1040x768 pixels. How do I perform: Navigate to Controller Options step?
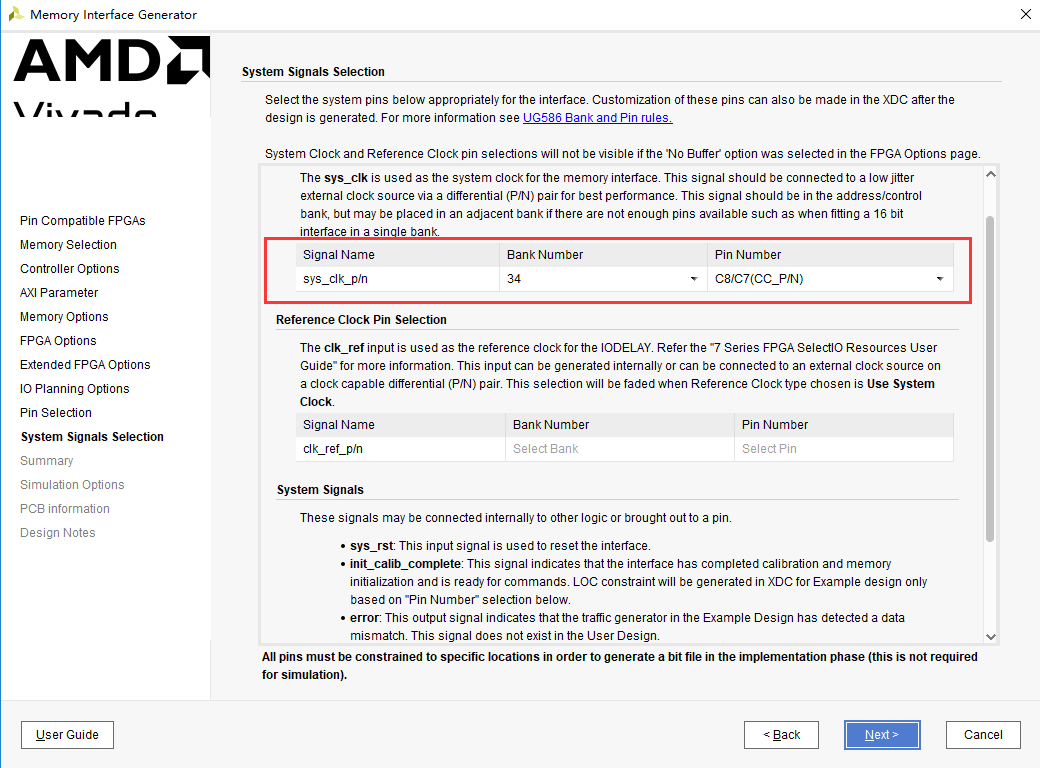70,269
